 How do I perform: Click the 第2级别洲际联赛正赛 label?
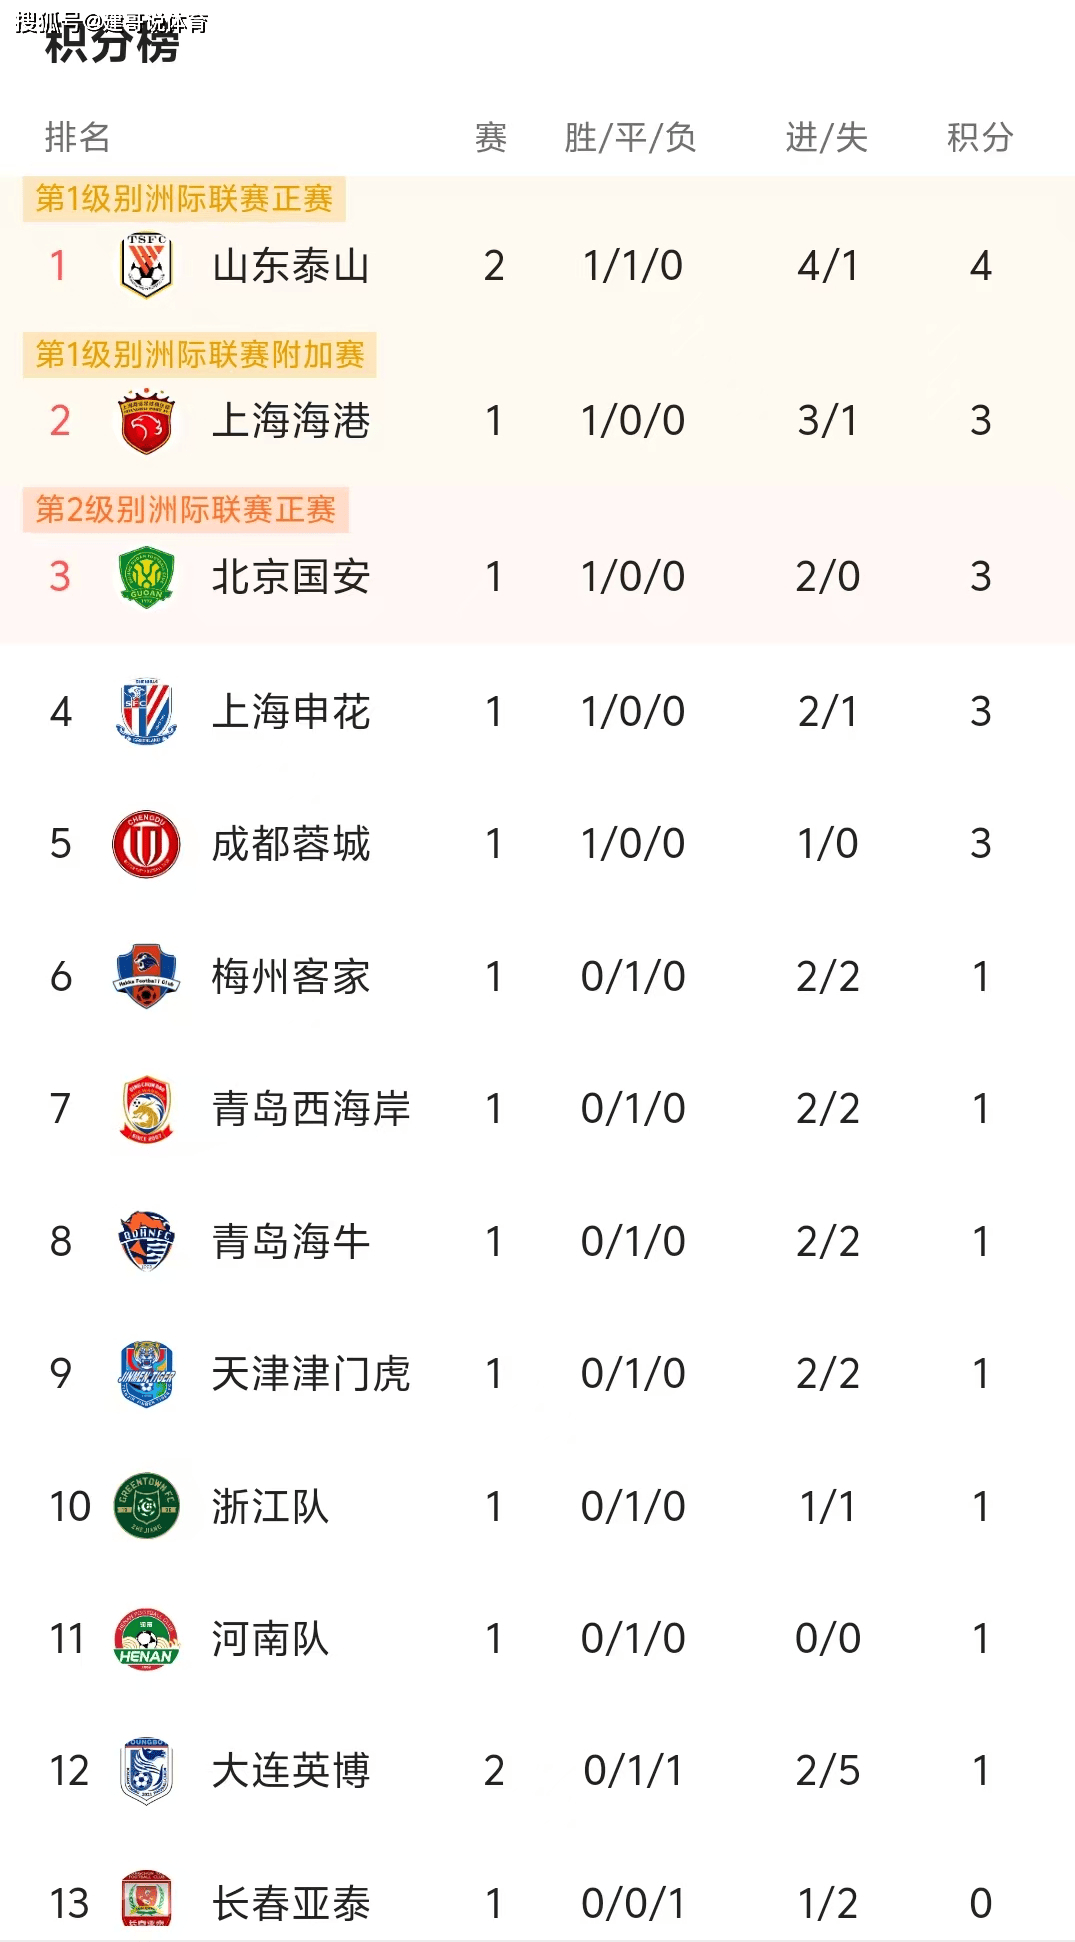186,510
